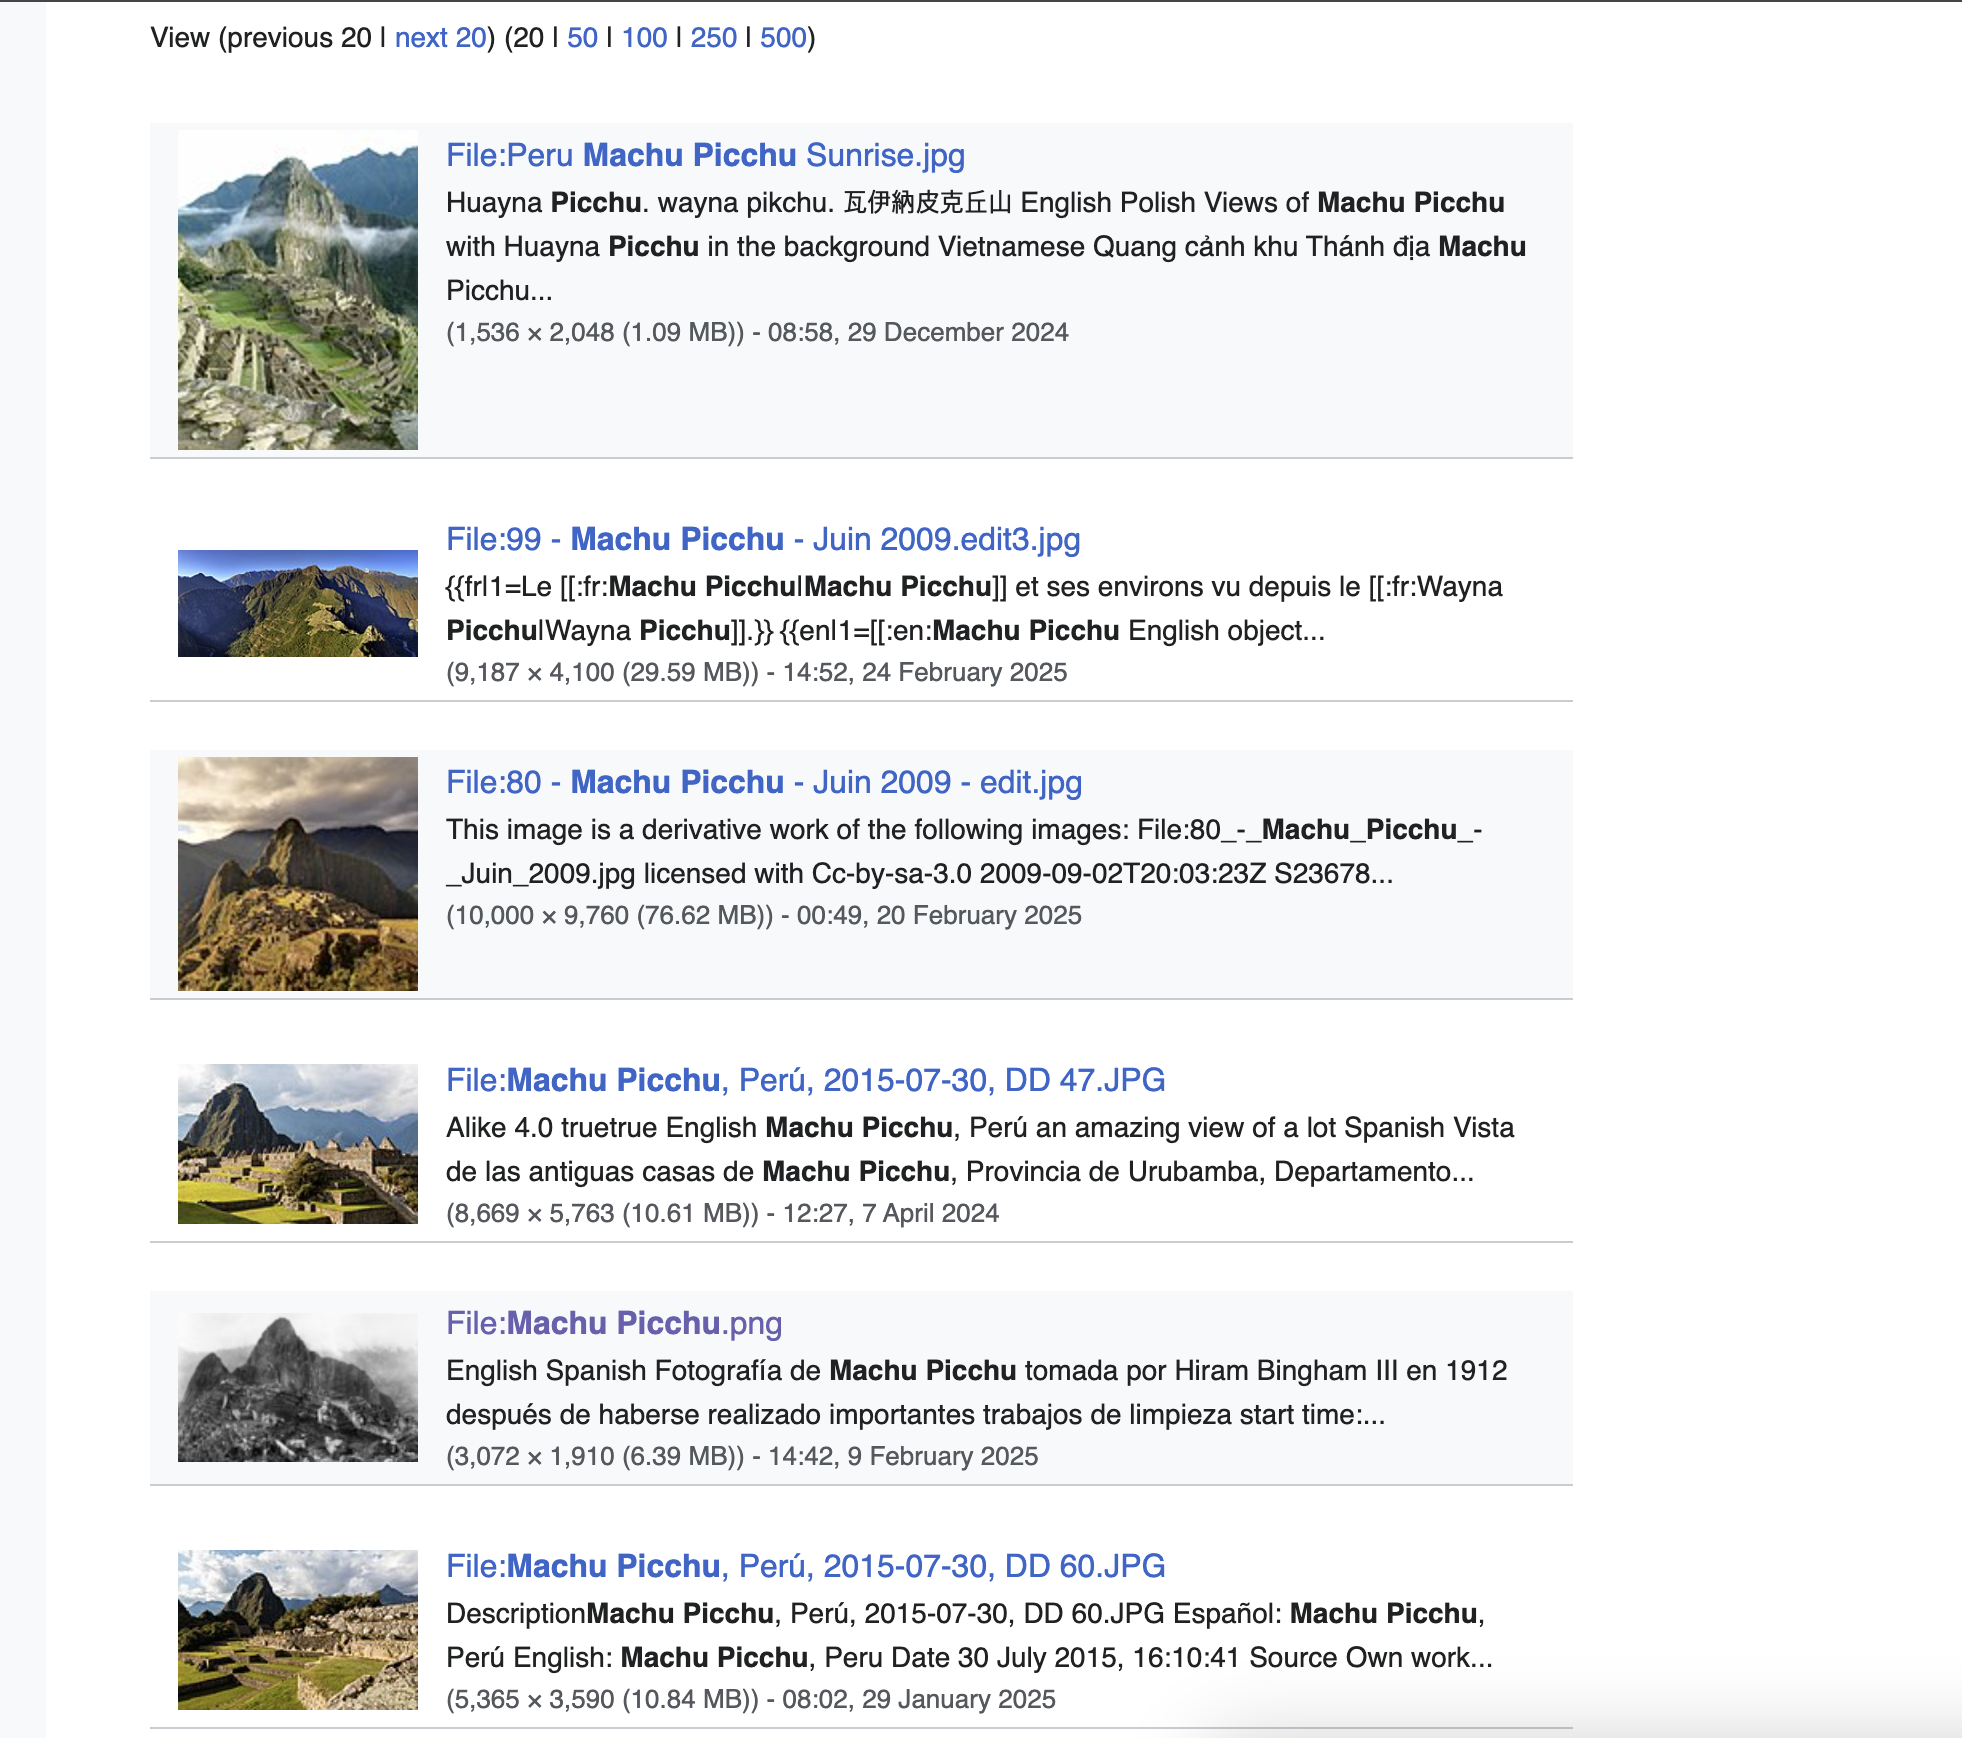1962x1738 pixels.
Task: Open File:99 - Machu Picchu Juin 2009.edit3.jpg
Action: coord(763,540)
